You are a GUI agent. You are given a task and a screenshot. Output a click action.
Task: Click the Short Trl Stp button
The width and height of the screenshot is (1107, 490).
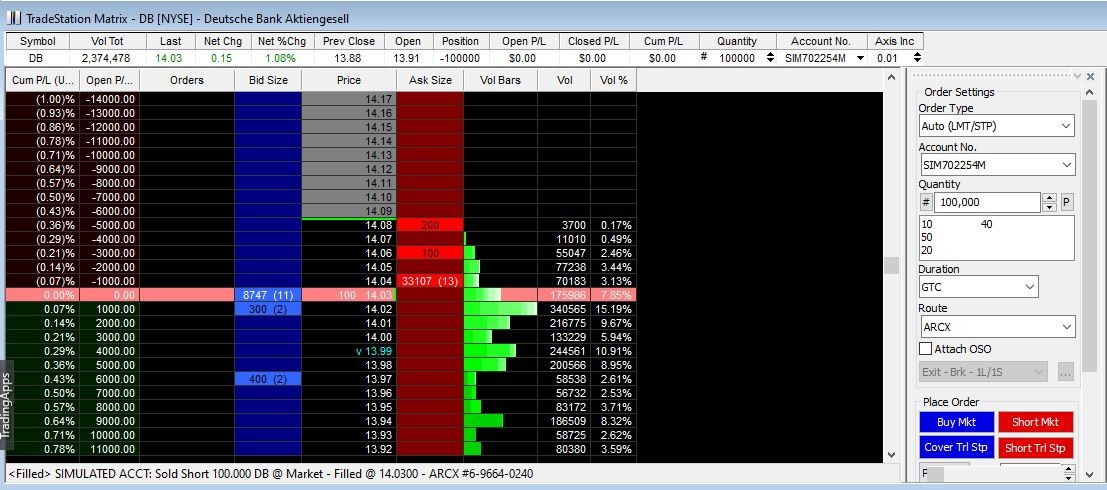click(x=1036, y=447)
